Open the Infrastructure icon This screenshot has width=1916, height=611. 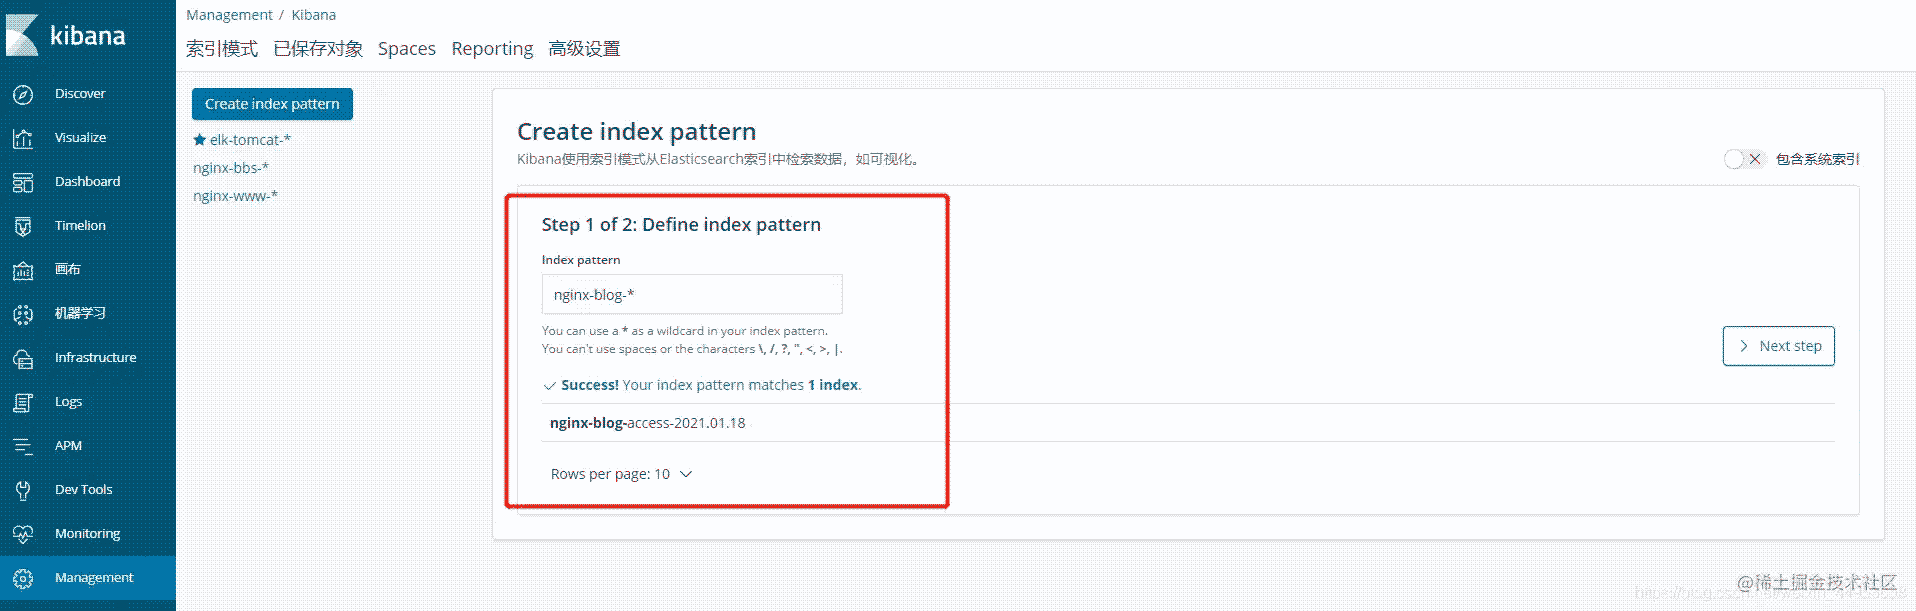coord(23,358)
